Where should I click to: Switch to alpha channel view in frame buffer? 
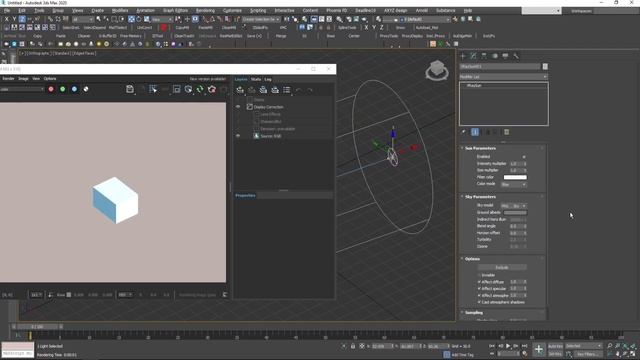[86, 89]
